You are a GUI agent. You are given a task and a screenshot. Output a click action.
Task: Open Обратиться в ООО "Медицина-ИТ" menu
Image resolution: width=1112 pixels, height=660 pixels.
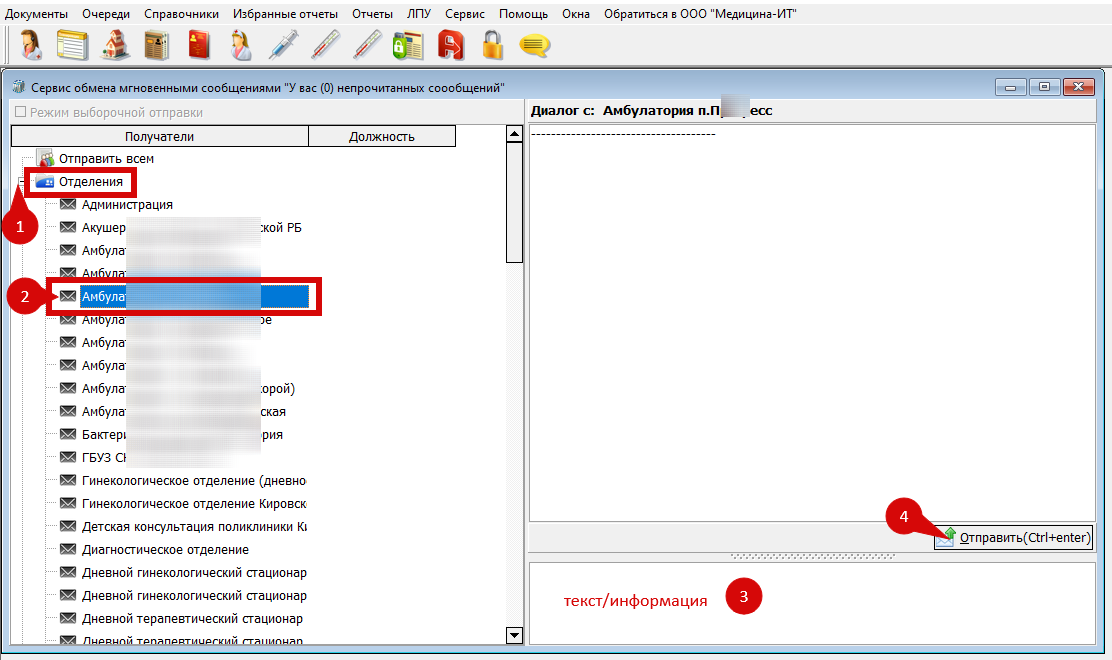700,13
